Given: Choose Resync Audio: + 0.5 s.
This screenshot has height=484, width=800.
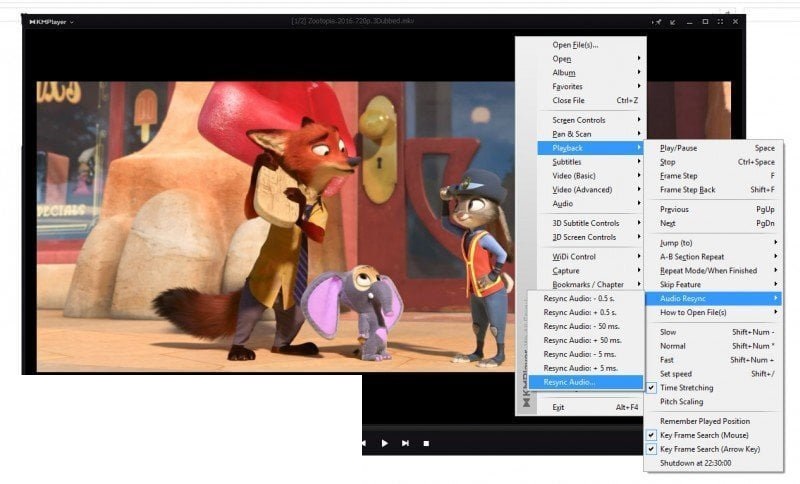Looking at the screenshot, I should (x=585, y=312).
